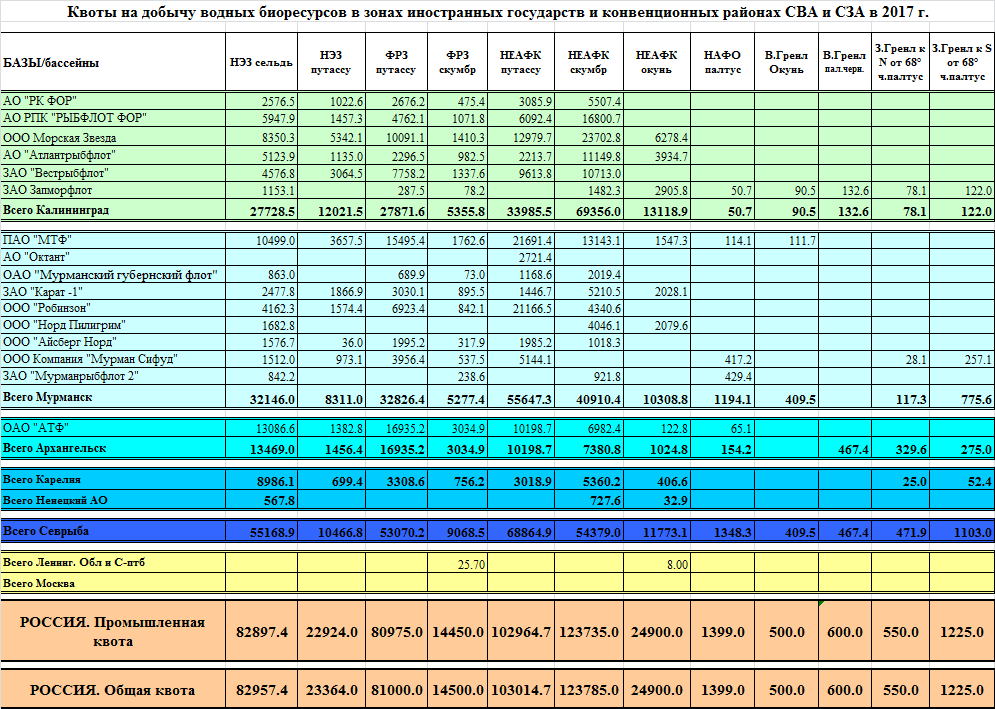Select the row label ООО Морская Звезда
Viewport: 995px width, 709px height.
[113, 137]
